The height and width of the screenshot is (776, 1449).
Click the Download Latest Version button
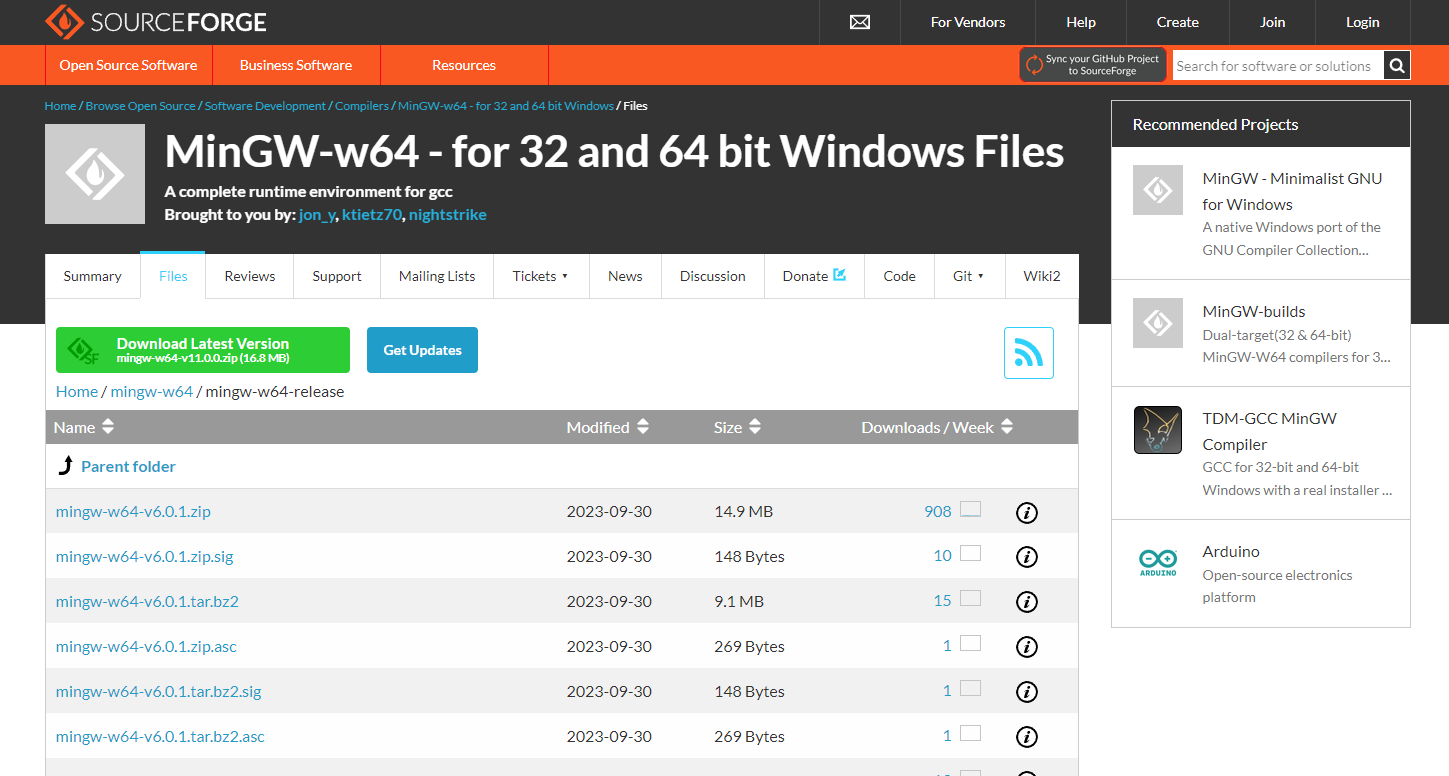click(202, 350)
